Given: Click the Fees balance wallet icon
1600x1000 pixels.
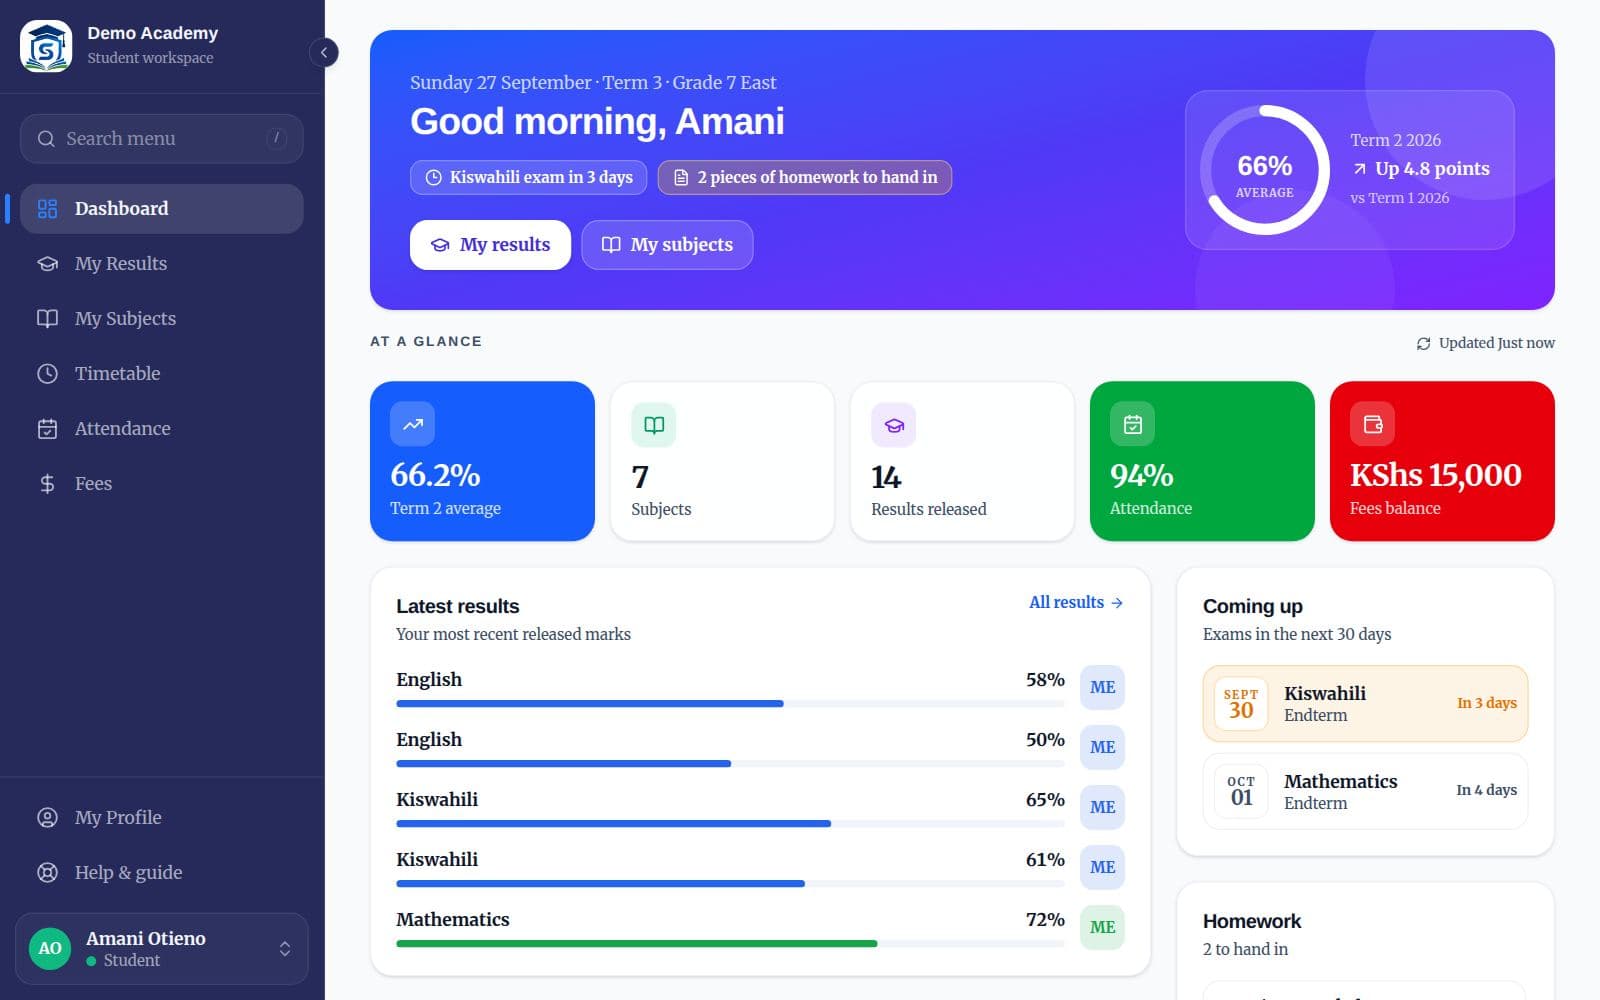Looking at the screenshot, I should (1373, 424).
